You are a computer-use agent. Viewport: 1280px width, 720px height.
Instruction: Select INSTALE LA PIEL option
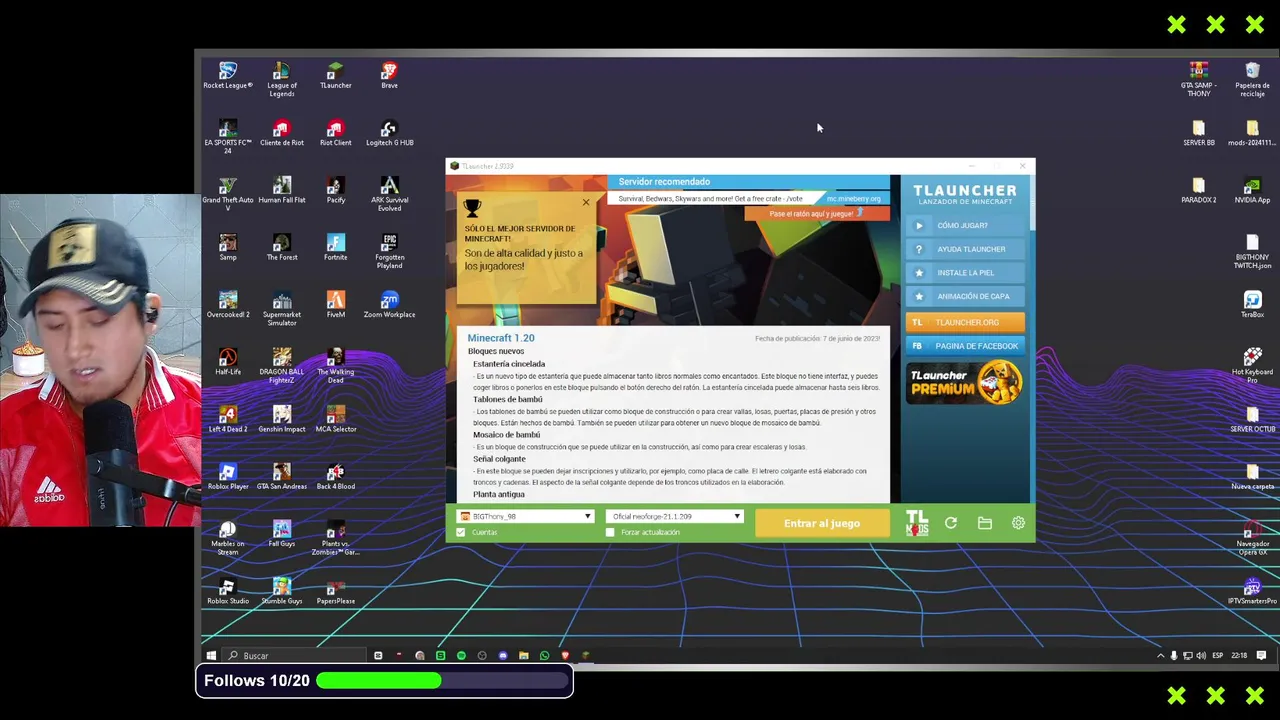point(965,273)
